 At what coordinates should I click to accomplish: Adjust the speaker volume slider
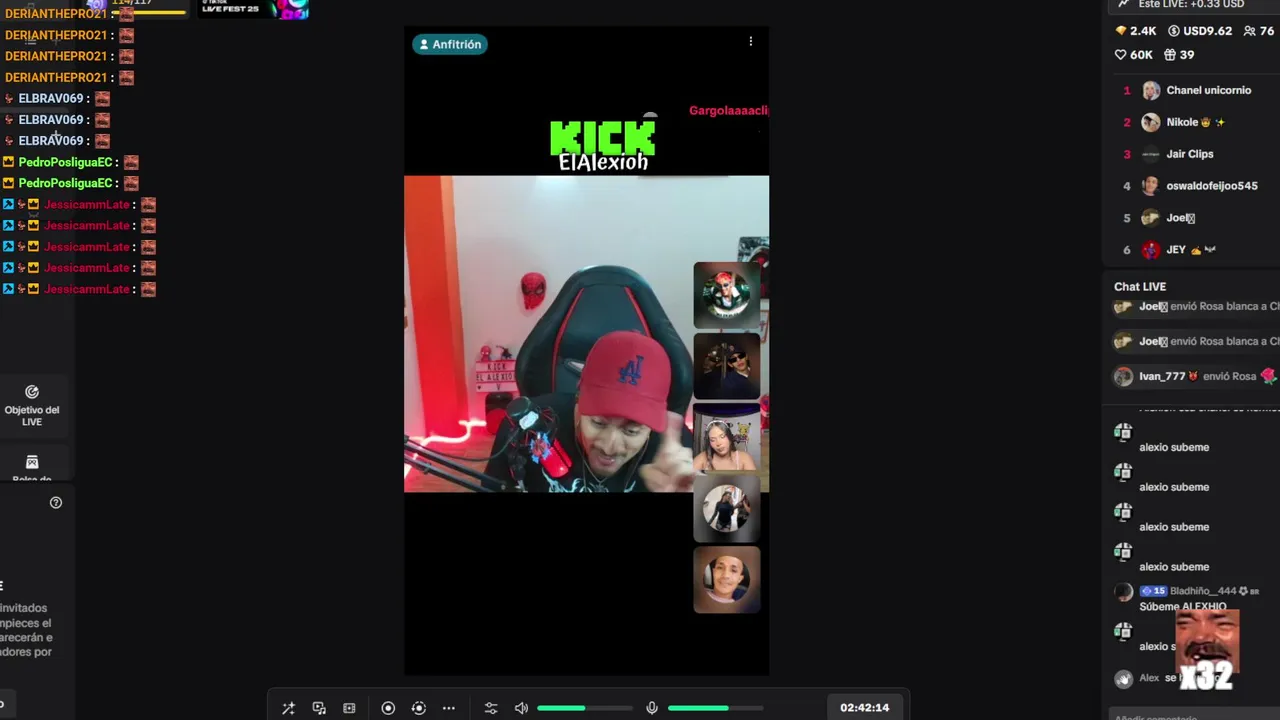[x=585, y=708]
